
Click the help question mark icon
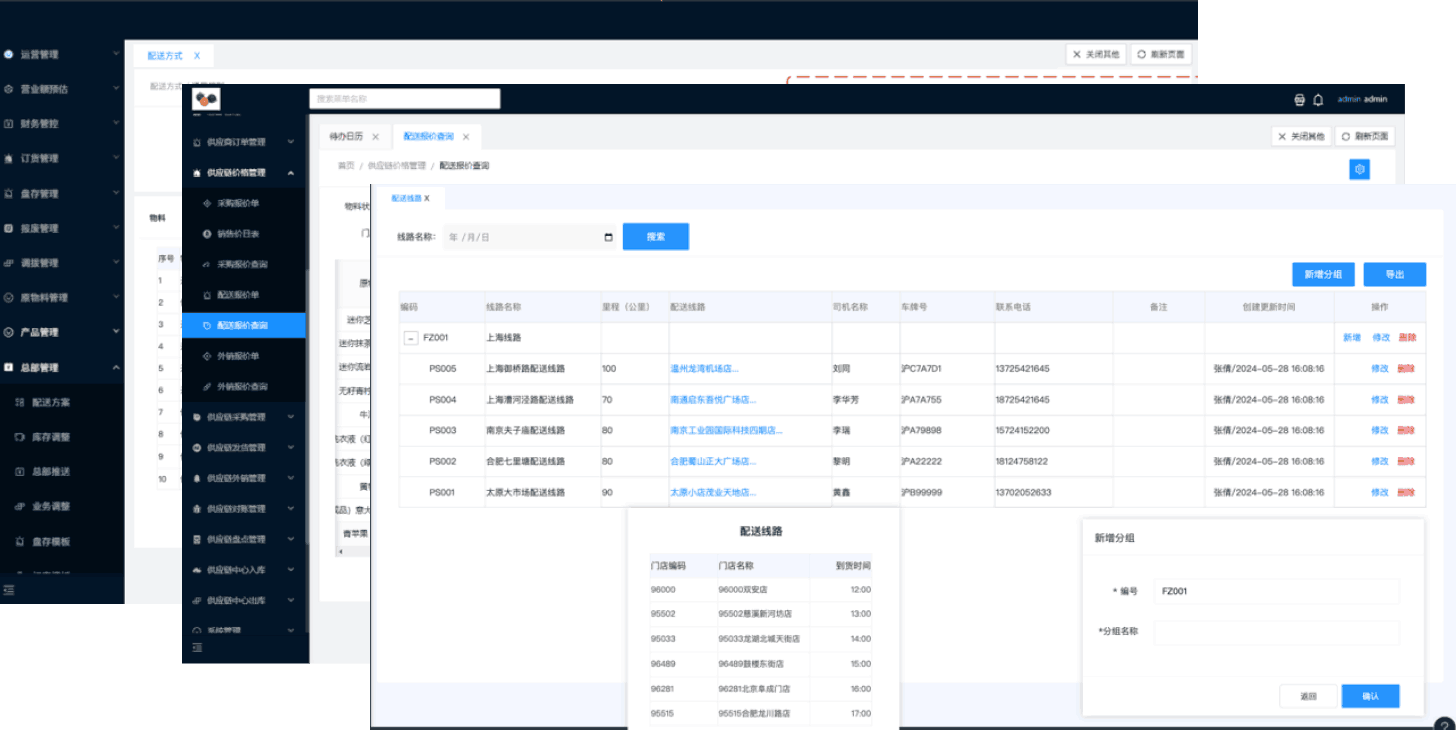click(x=1443, y=724)
